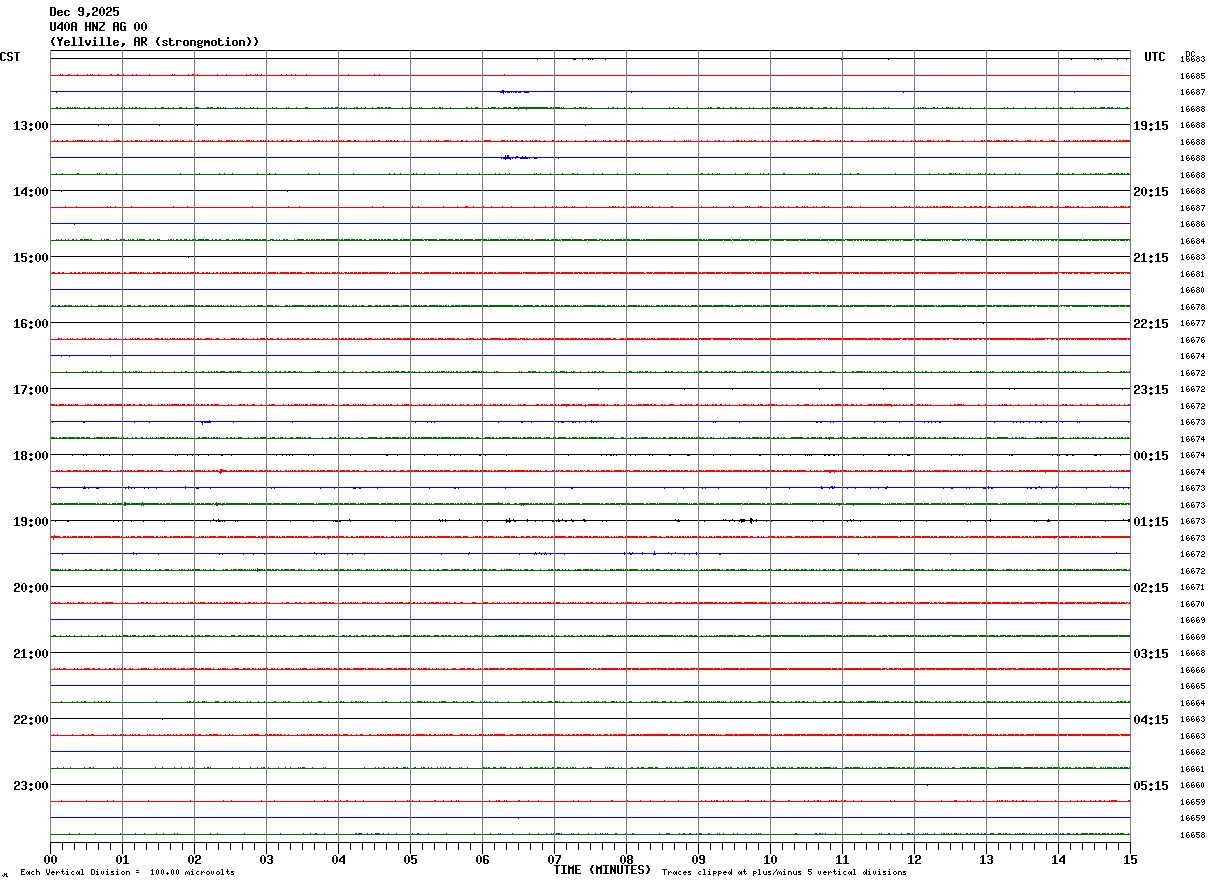Select the 19:00 CST time label
The height and width of the screenshot is (886, 1210).
tap(31, 522)
